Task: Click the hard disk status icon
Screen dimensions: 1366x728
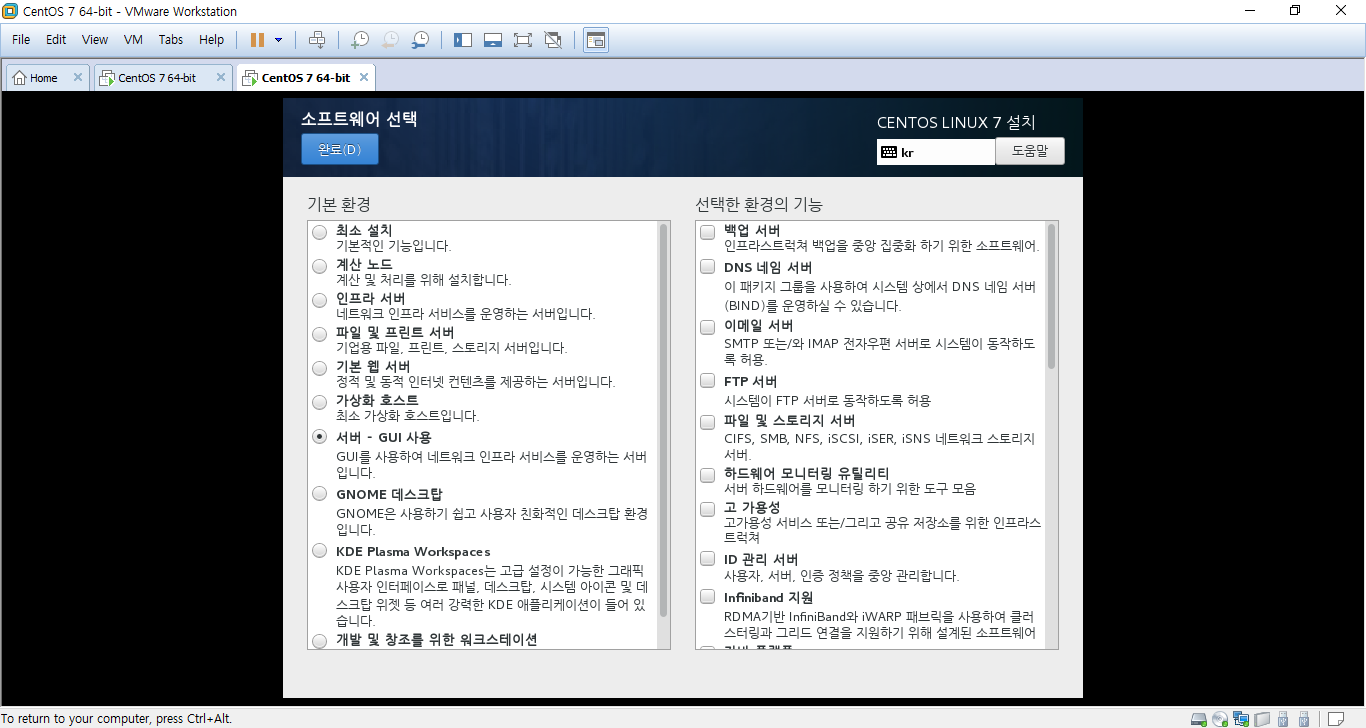Action: click(1199, 718)
